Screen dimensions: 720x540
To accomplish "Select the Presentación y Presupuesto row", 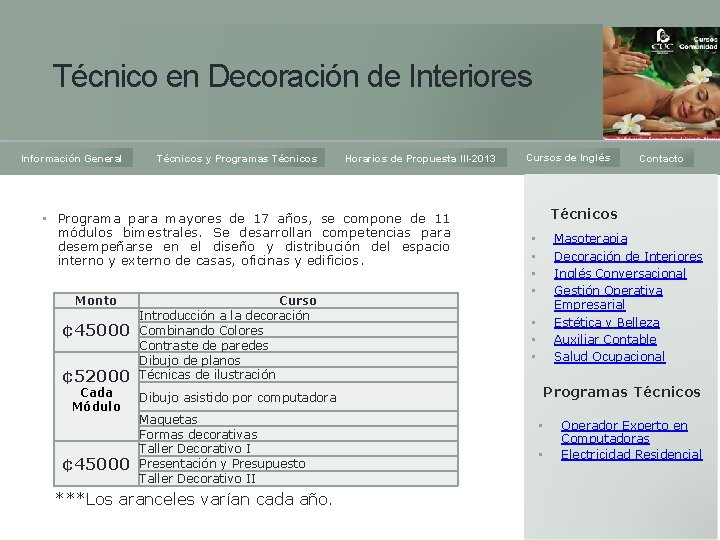I will 298,463.
